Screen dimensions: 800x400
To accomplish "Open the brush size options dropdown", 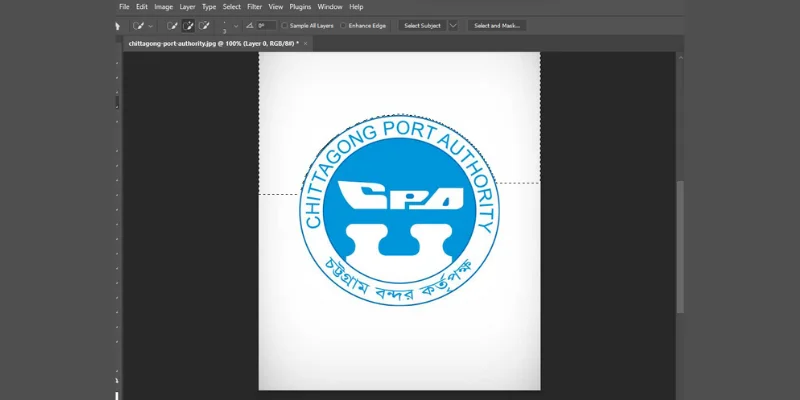I will tap(236, 26).
